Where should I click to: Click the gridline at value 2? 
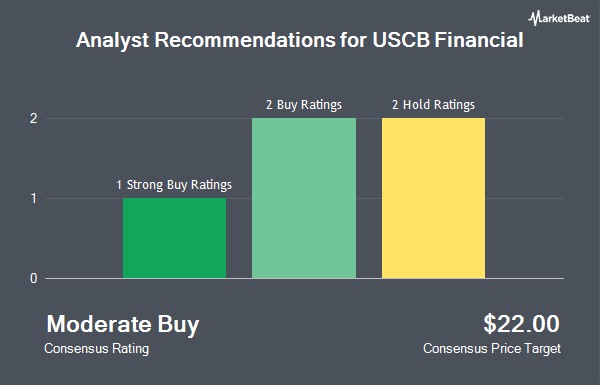pyautogui.click(x=524, y=118)
